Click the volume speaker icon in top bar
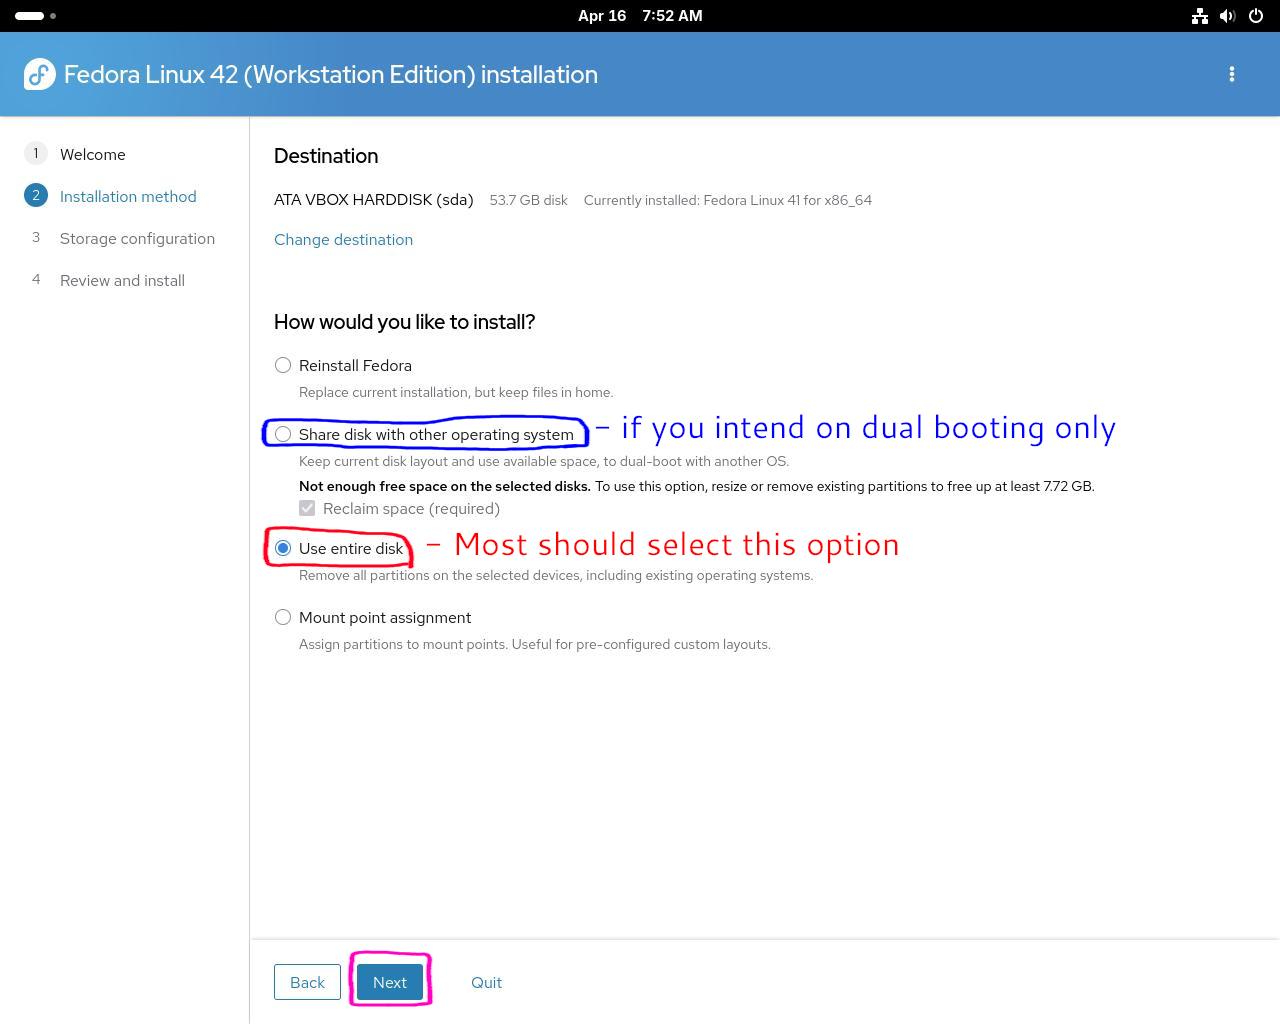Screen dimensions: 1280x1024 coord(1228,16)
